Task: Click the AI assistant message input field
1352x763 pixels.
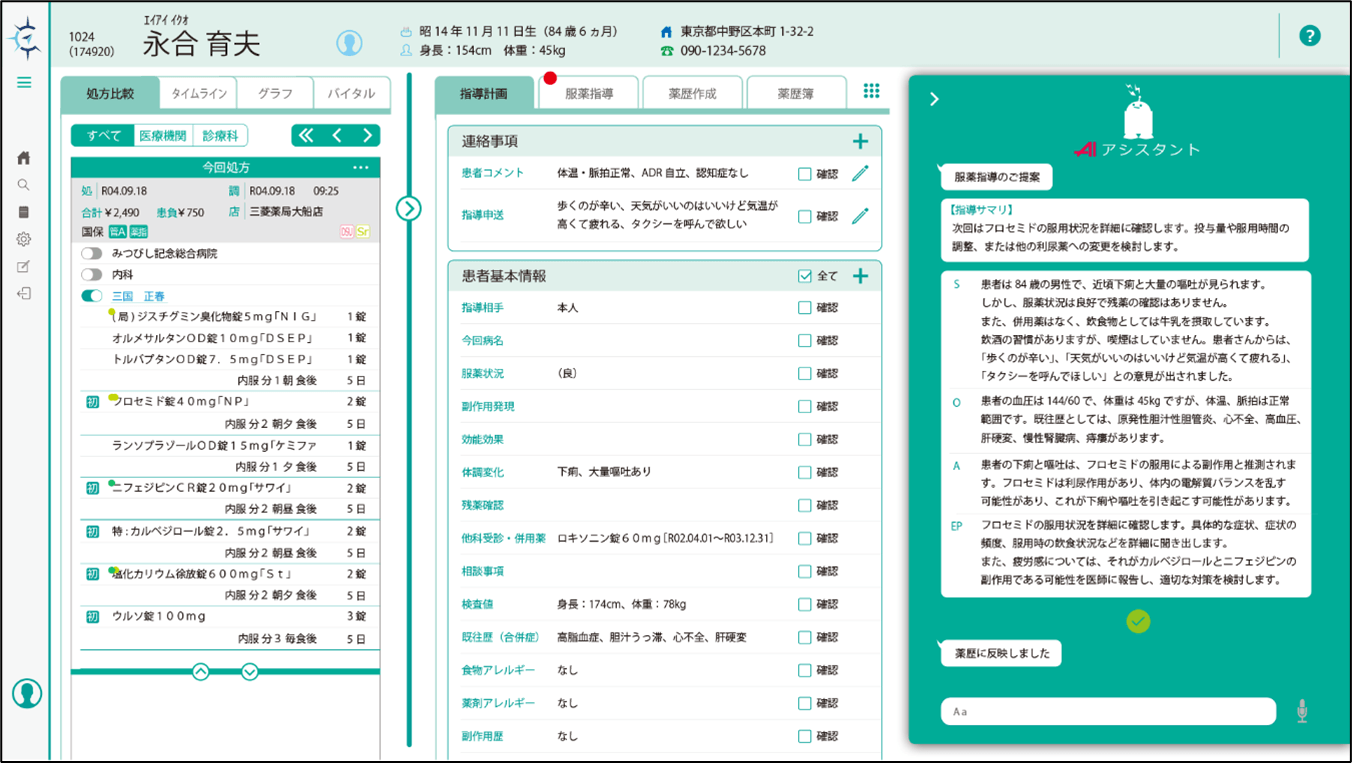Action: click(1108, 712)
